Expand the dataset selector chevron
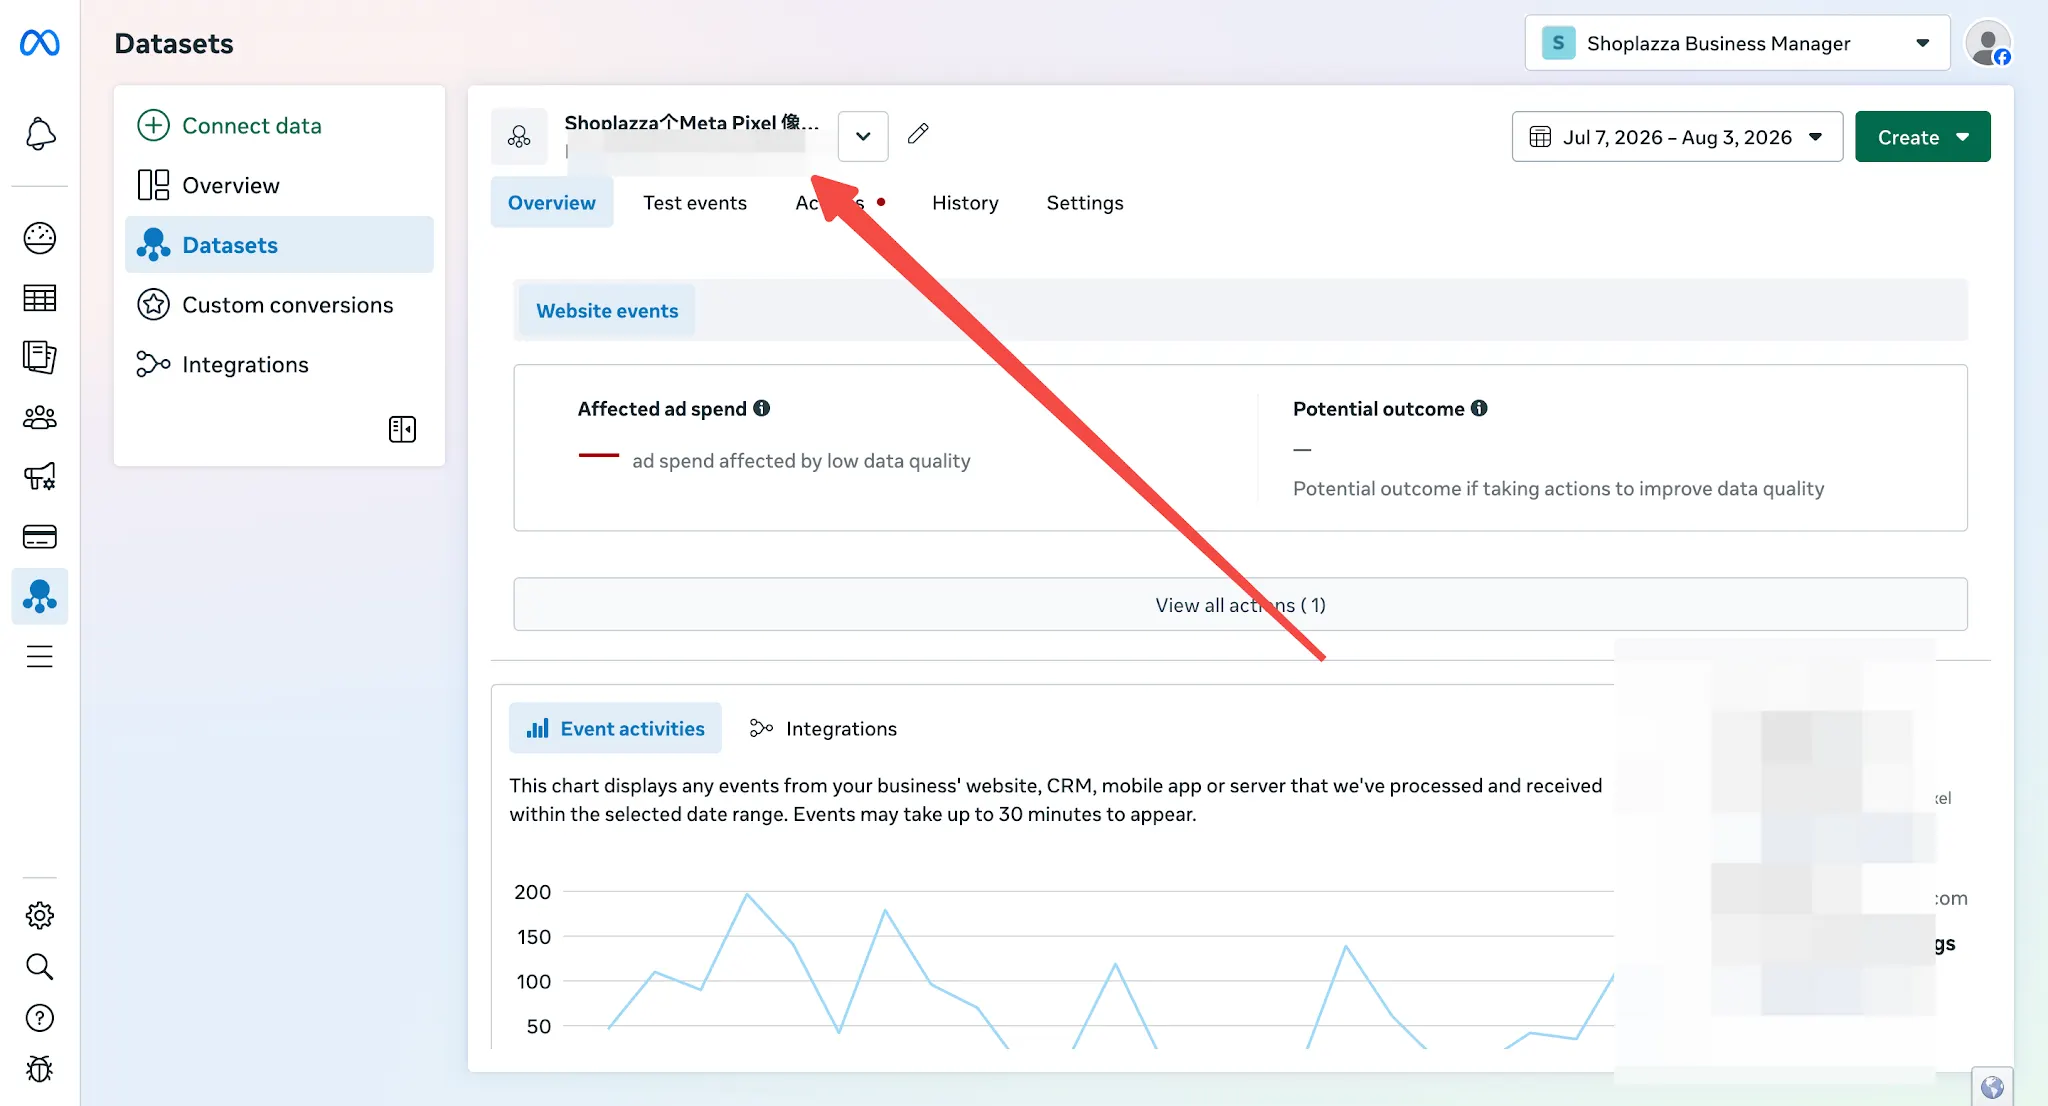This screenshot has width=2048, height=1106. coord(863,136)
